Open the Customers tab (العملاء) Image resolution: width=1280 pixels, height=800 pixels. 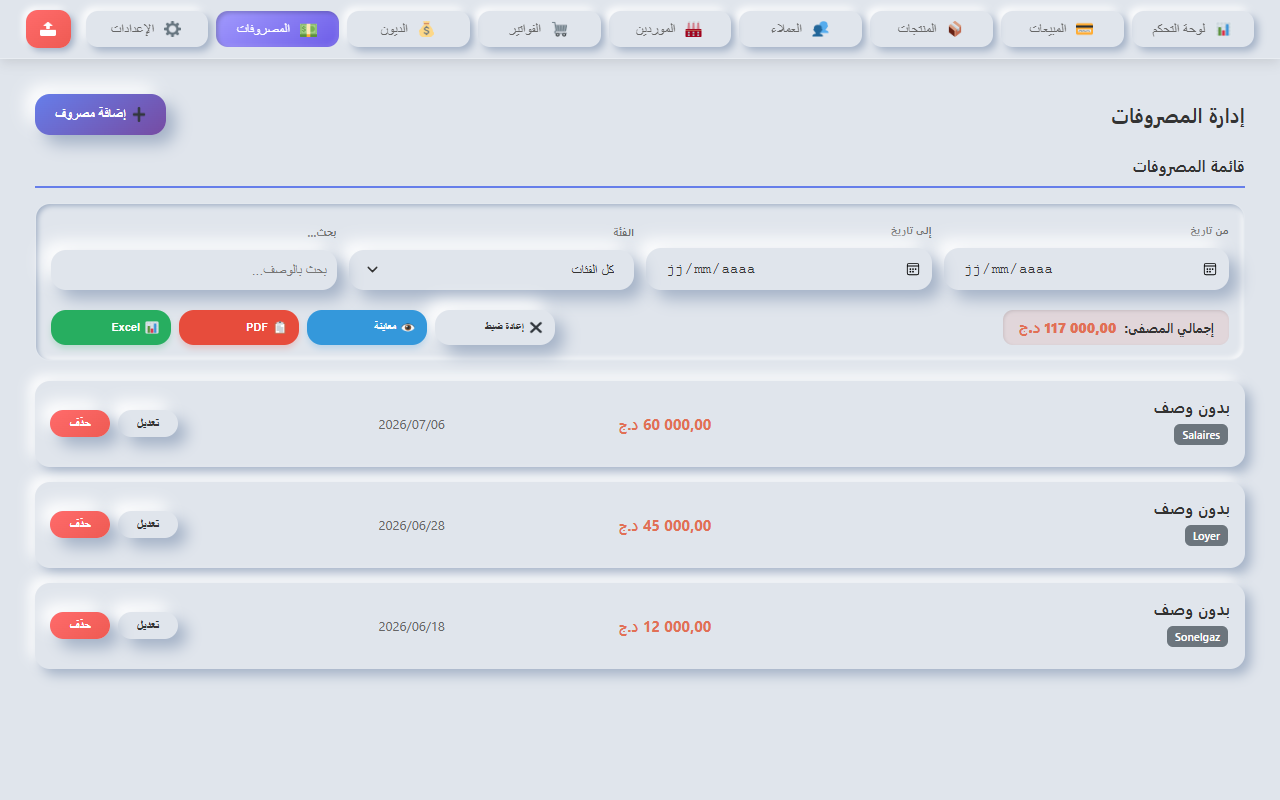coord(801,29)
